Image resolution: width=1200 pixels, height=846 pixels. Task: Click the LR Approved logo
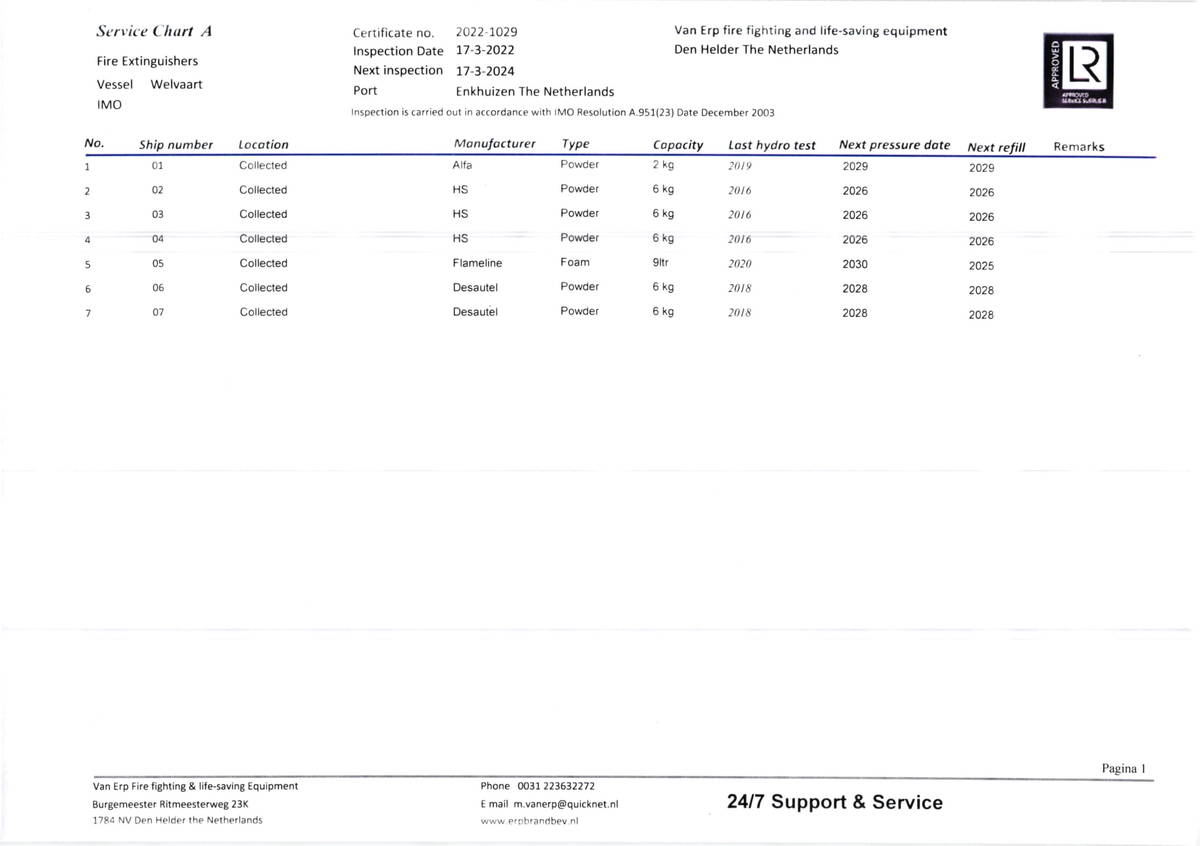tap(1079, 71)
